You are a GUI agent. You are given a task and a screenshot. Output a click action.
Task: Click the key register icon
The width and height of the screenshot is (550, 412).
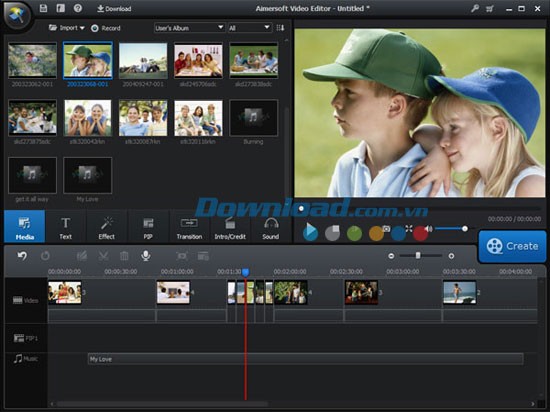point(475,8)
